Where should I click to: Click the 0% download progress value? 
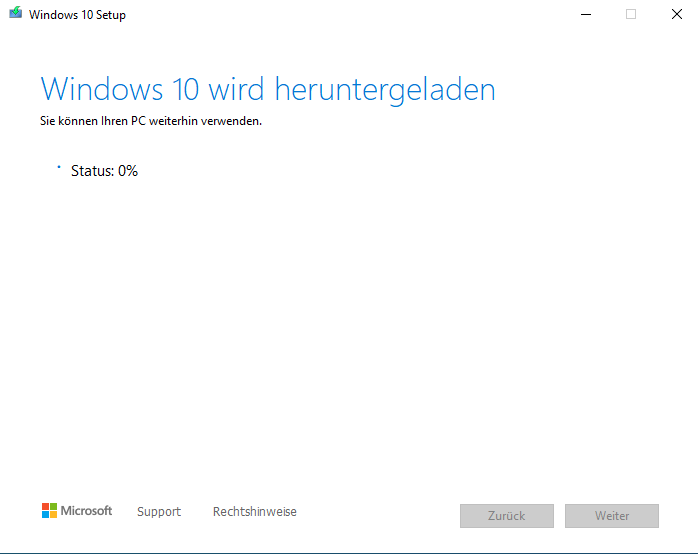tap(128, 171)
